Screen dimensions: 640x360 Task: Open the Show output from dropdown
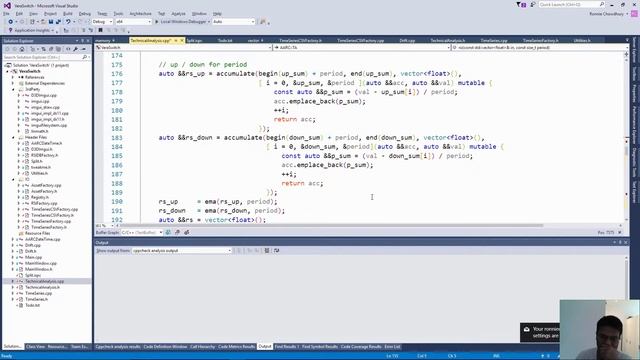181,250
